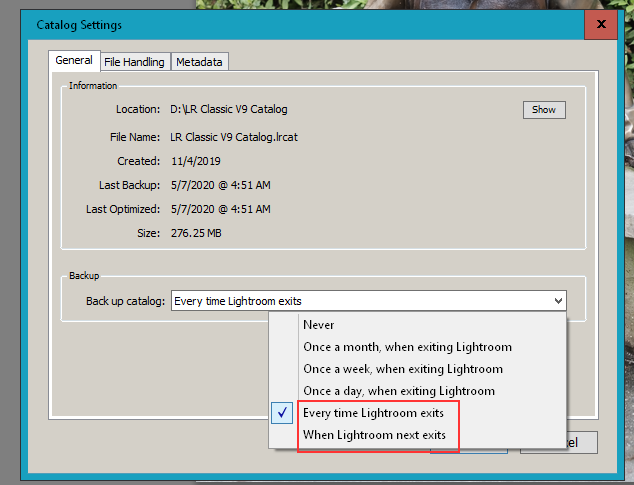Open the Back up catalog dropdown arrow

pyautogui.click(x=558, y=301)
